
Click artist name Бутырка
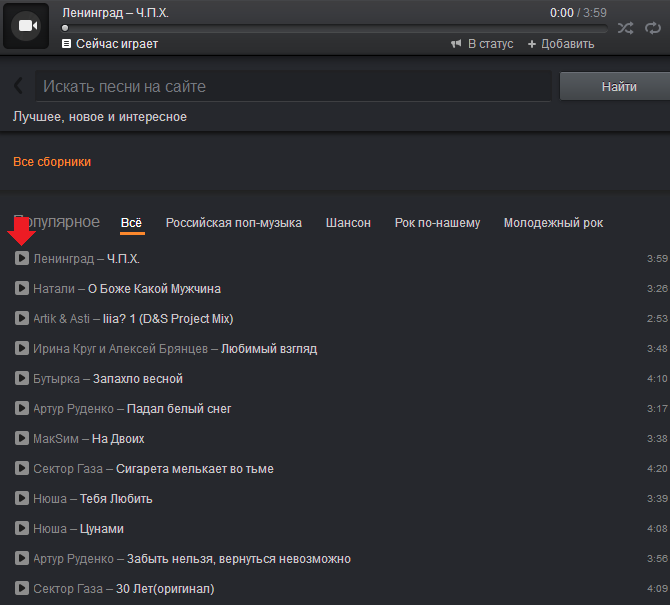pos(56,379)
